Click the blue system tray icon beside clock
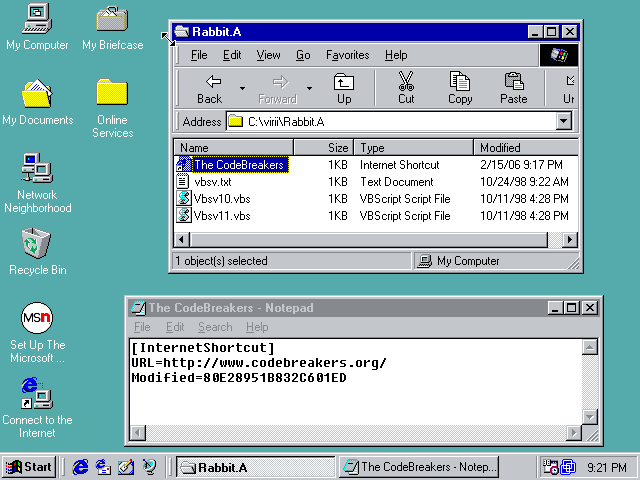Viewport: 640px width, 480px height. pos(568,467)
